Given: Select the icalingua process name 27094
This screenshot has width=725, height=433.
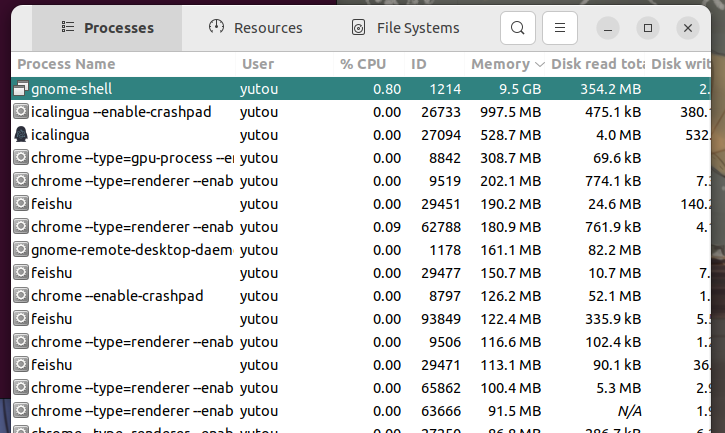Looking at the screenshot, I should [x=60, y=135].
